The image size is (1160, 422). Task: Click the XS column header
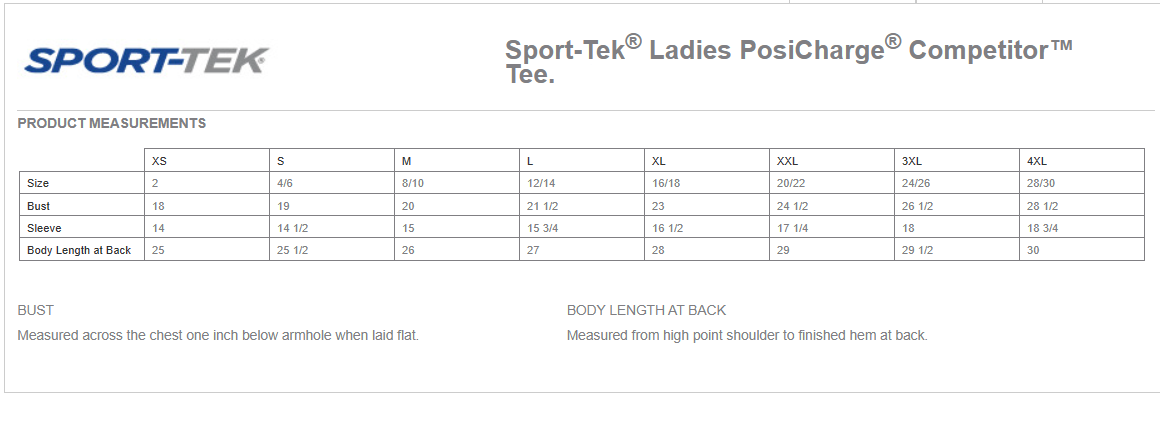pyautogui.click(x=160, y=161)
